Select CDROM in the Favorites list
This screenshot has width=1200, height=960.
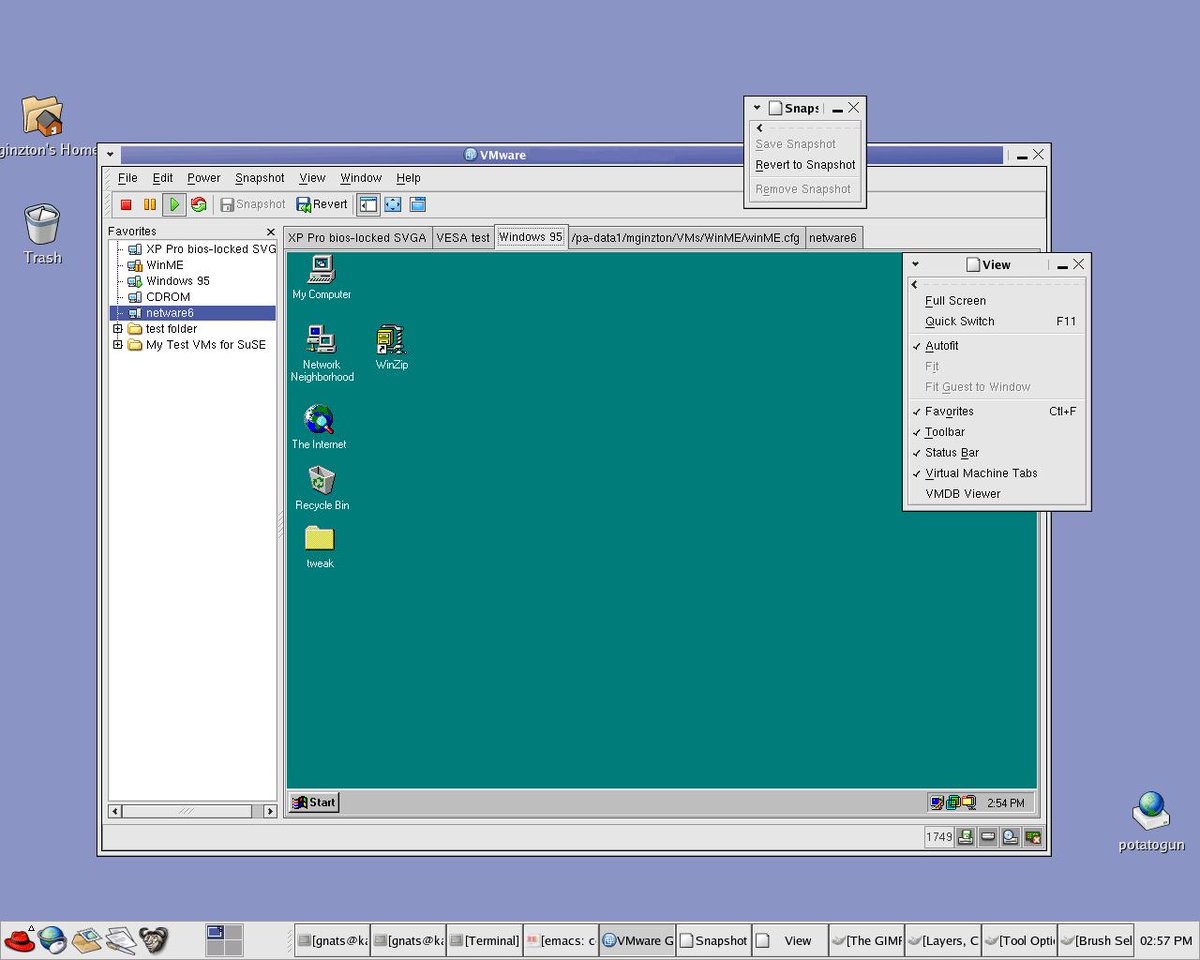[167, 297]
